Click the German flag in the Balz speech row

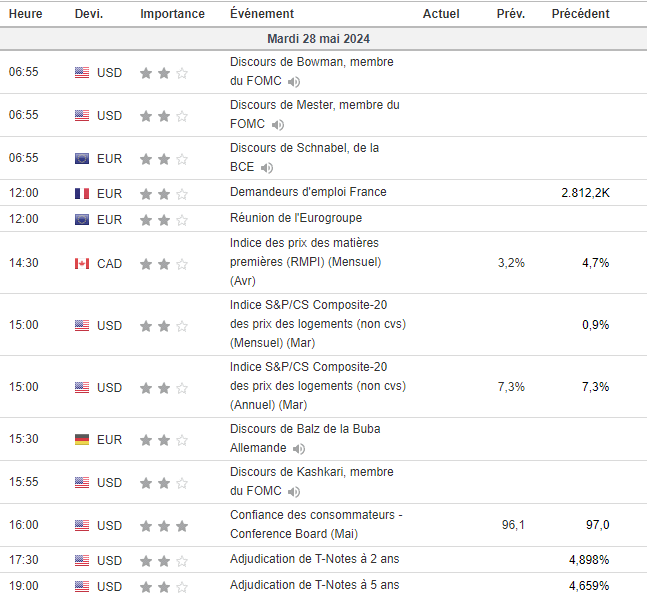click(82, 439)
